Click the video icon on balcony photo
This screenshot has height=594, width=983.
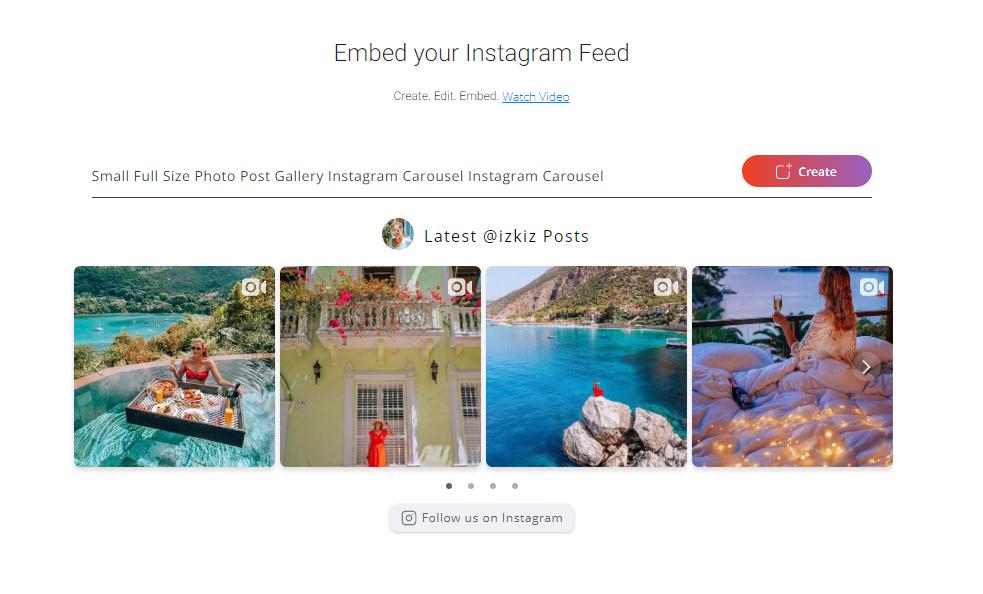pyautogui.click(x=460, y=287)
